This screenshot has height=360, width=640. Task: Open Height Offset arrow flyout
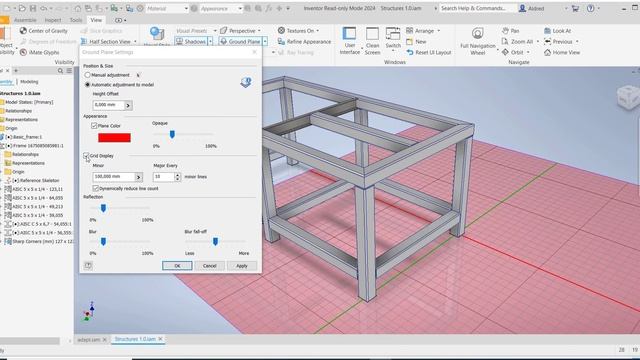click(128, 105)
